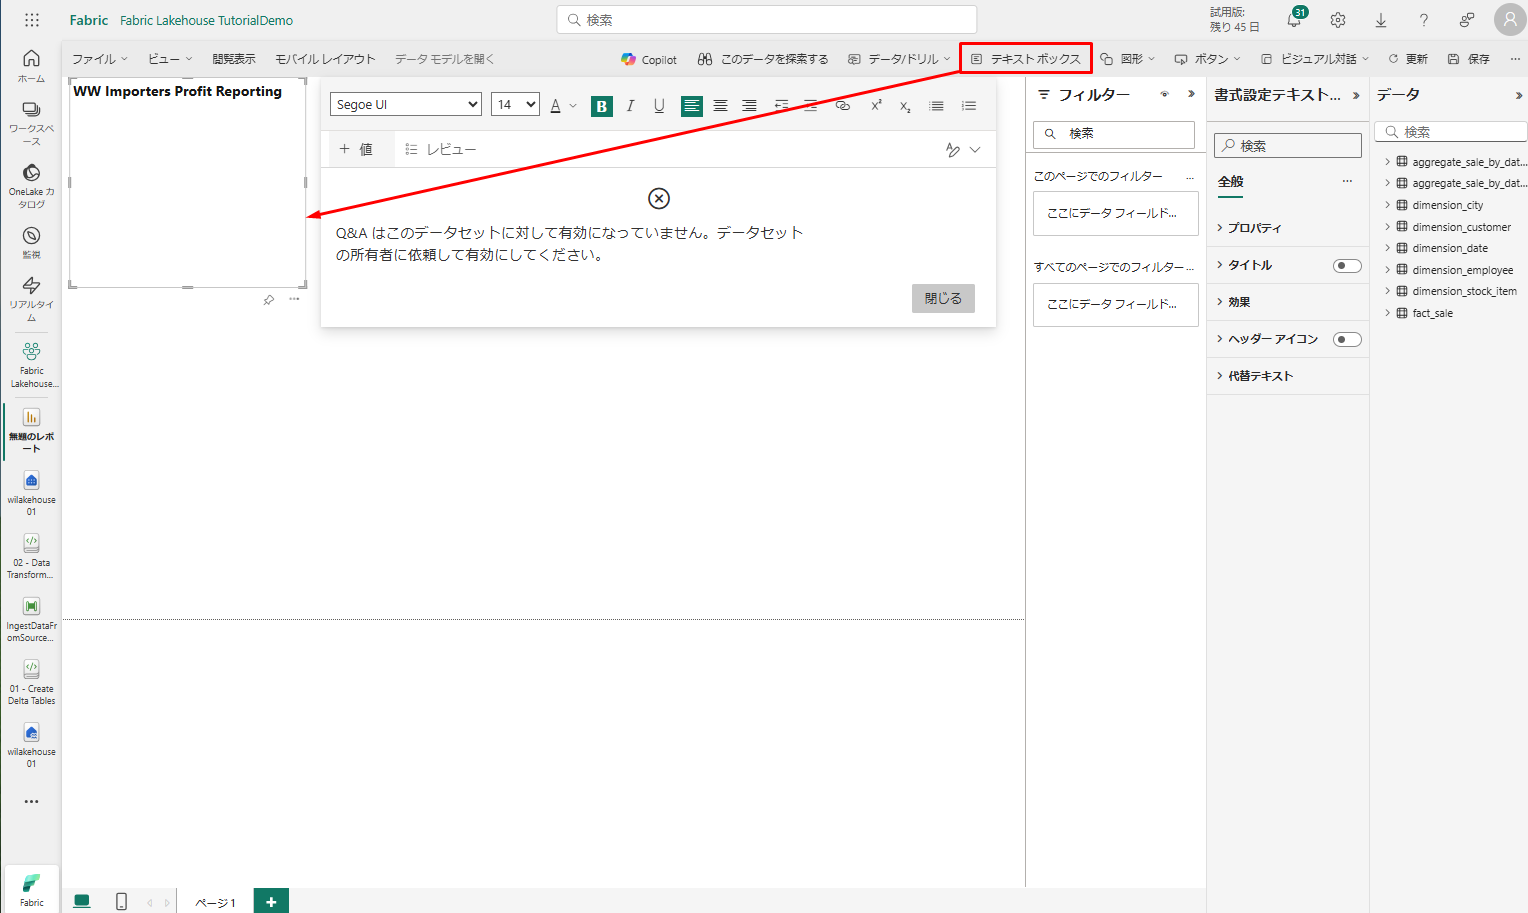The width and height of the screenshot is (1528, 913).
Task: Switch to mobile layout view icon
Action: pyautogui.click(x=121, y=901)
